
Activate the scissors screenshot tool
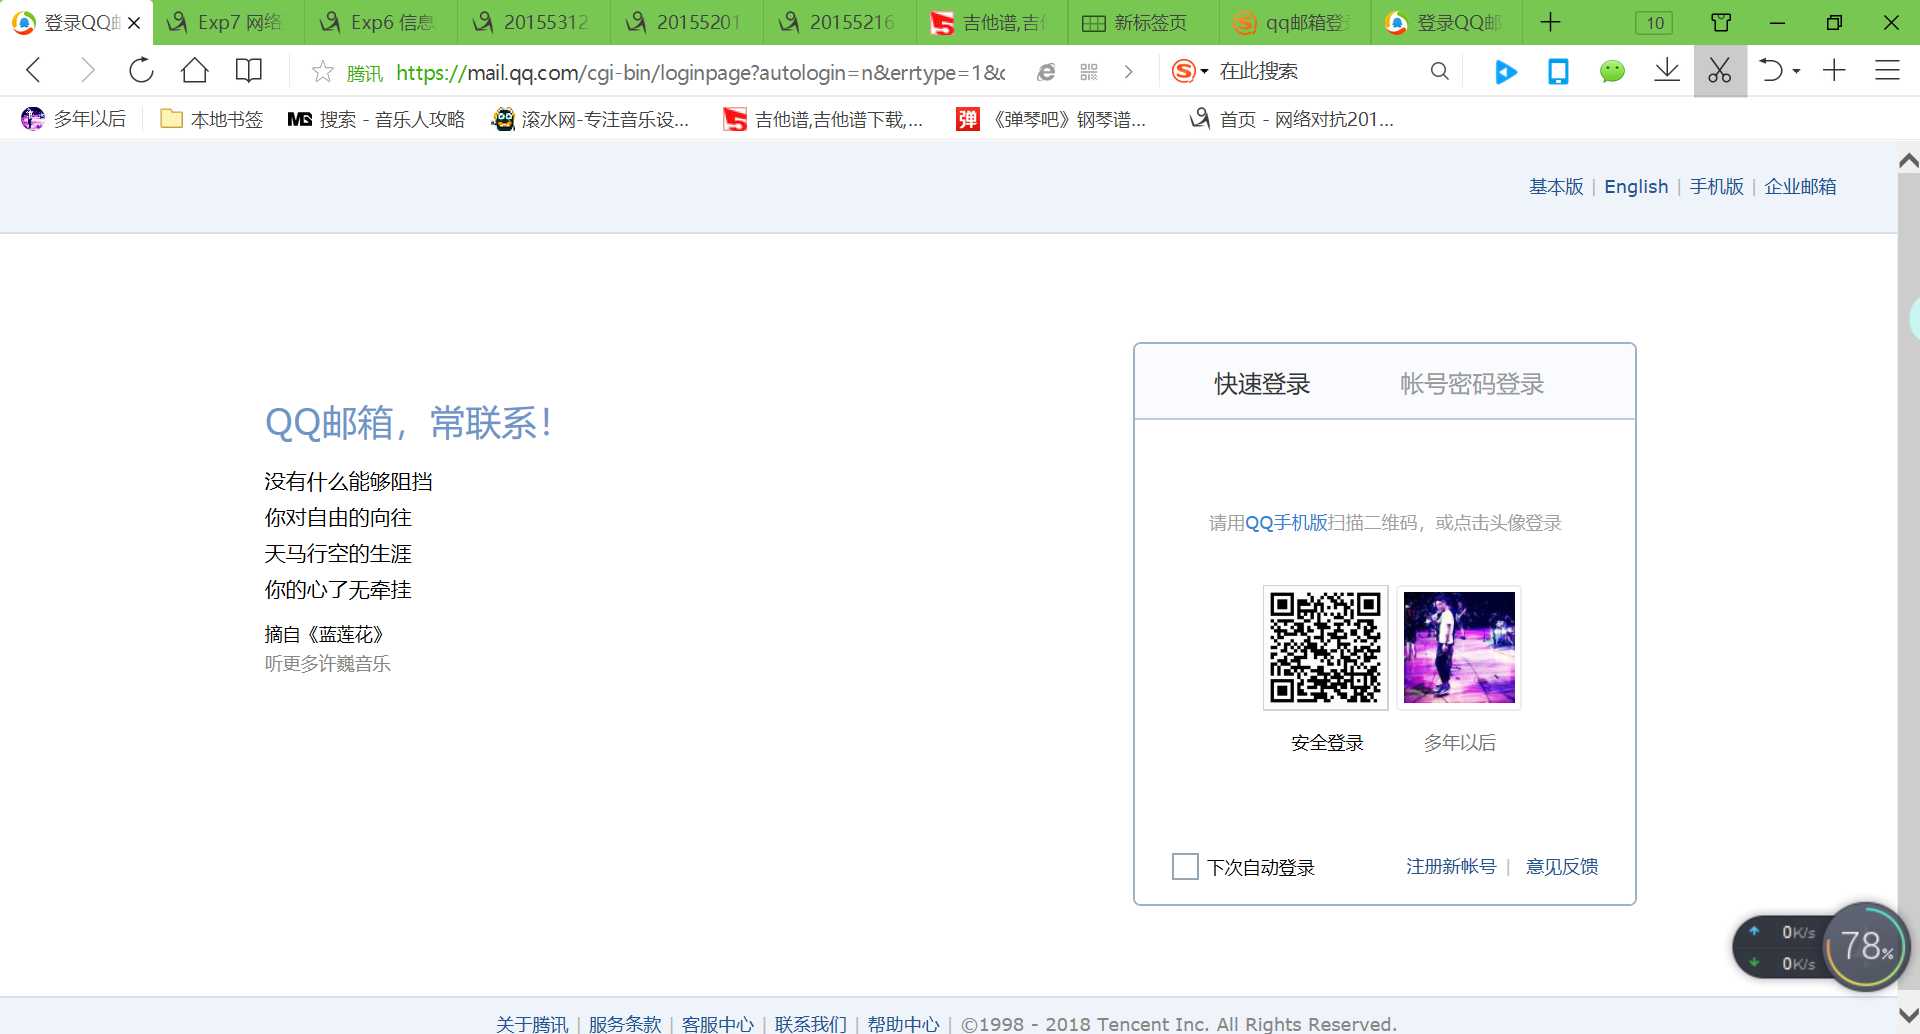click(x=1720, y=71)
